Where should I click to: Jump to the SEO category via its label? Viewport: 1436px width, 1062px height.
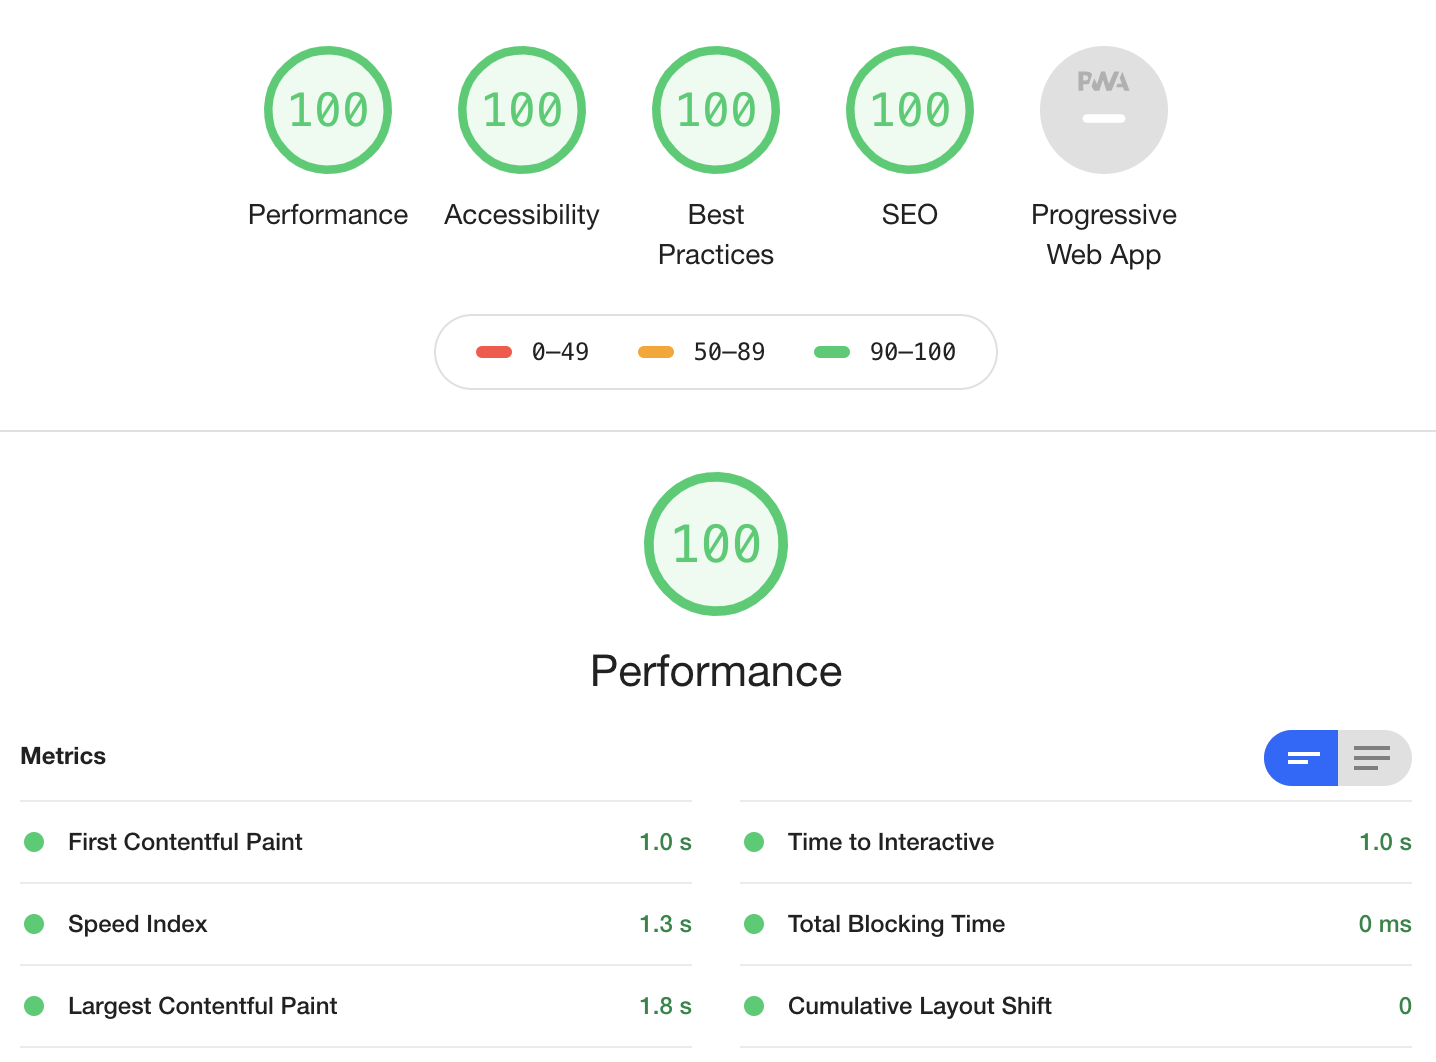909,215
